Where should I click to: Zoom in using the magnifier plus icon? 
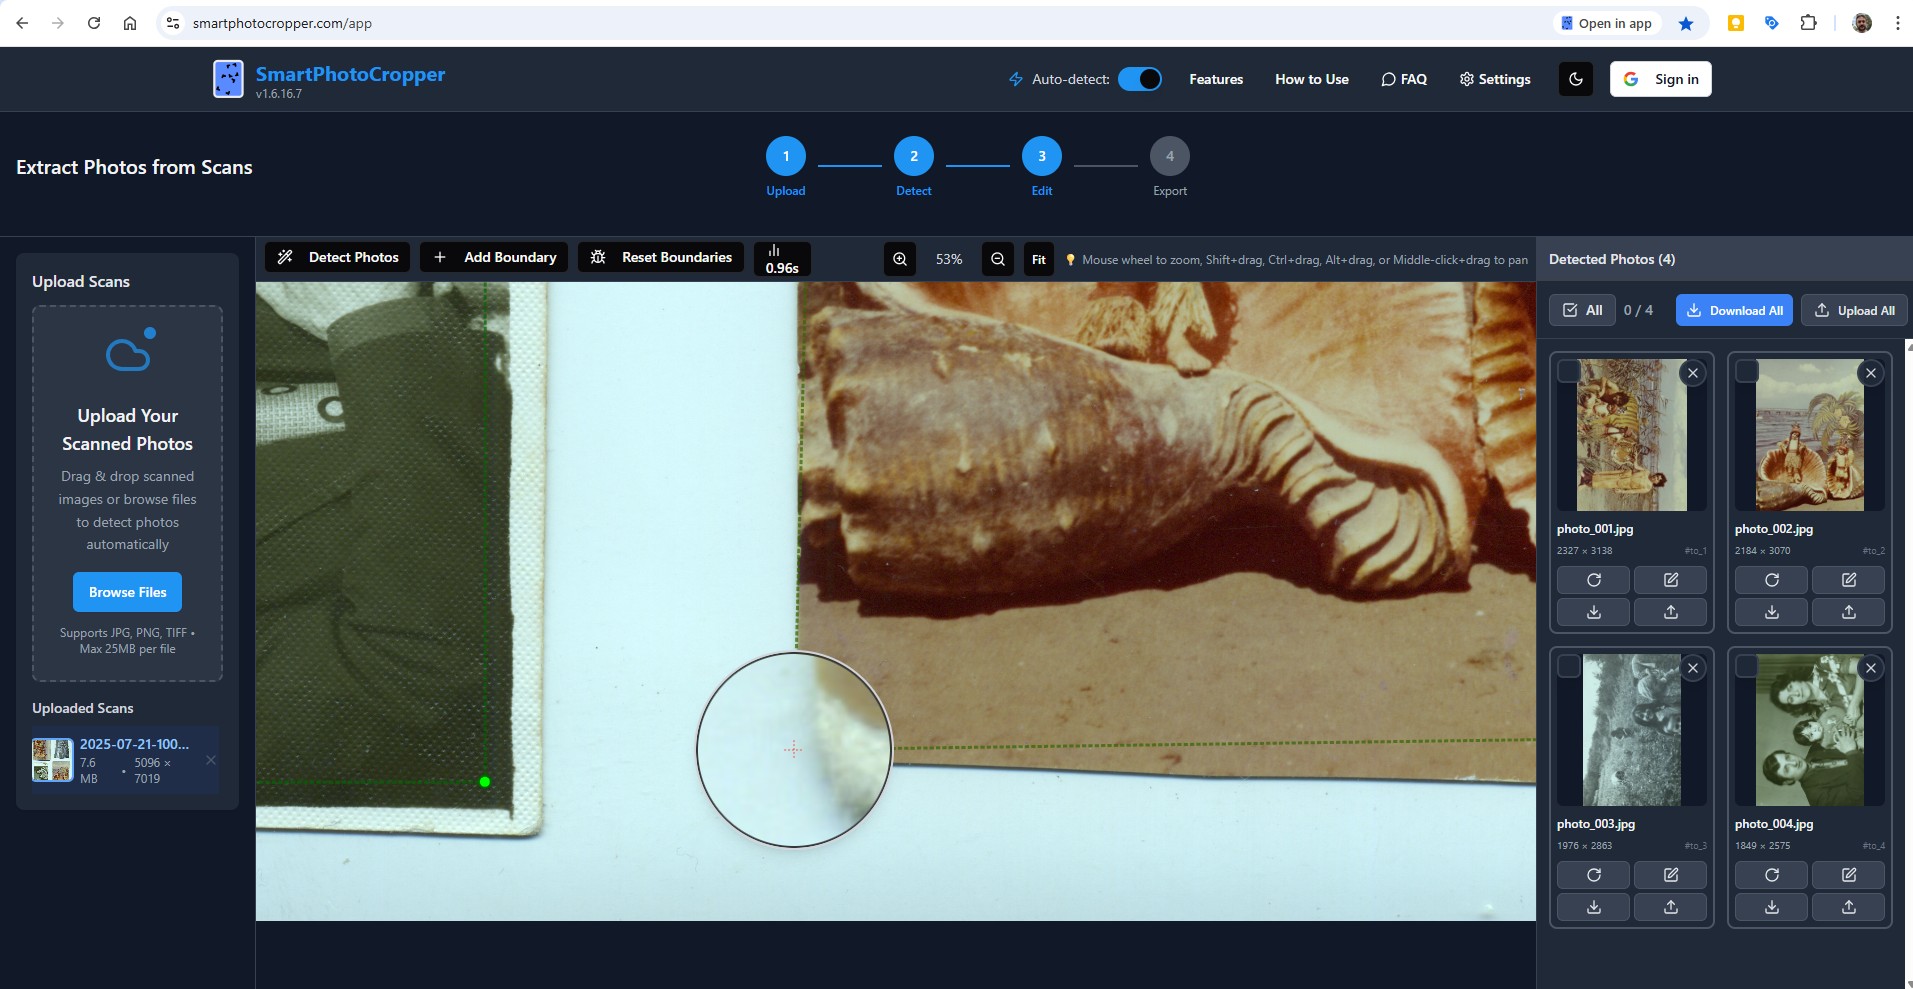pos(898,258)
